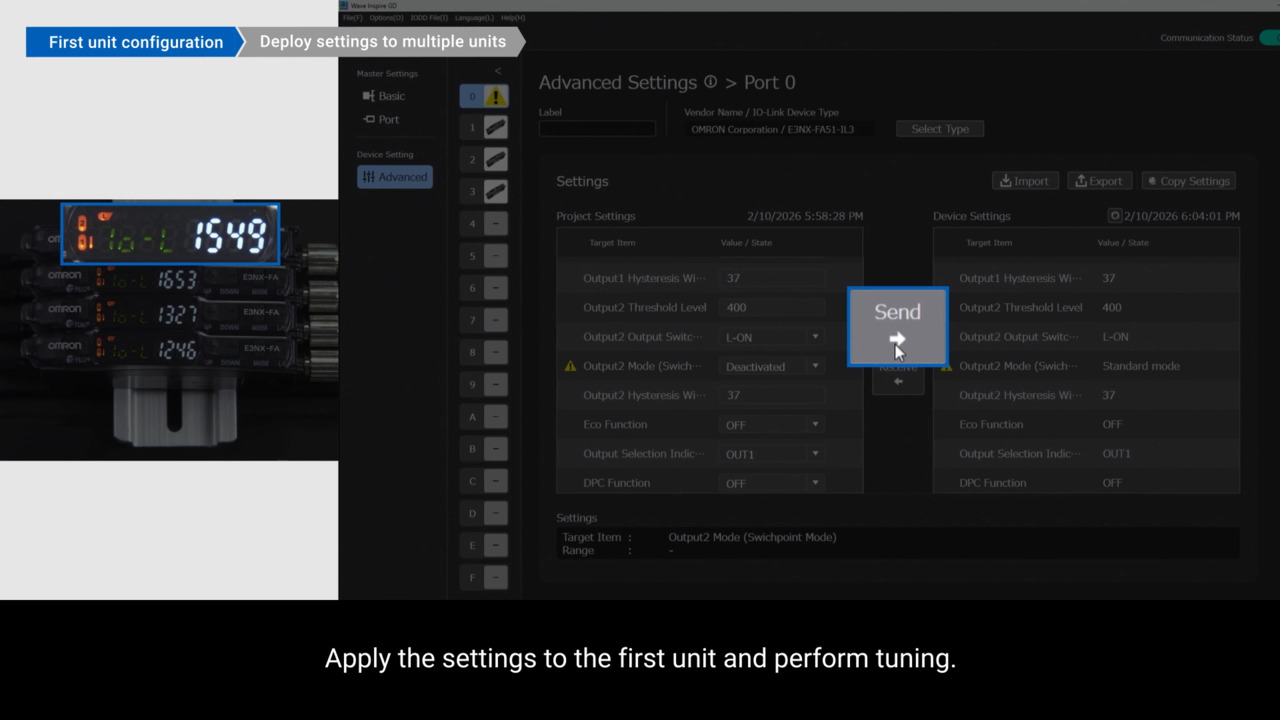Expand the Output2 Output Switch L-ON dropdown
The image size is (1280, 720).
coord(772,337)
